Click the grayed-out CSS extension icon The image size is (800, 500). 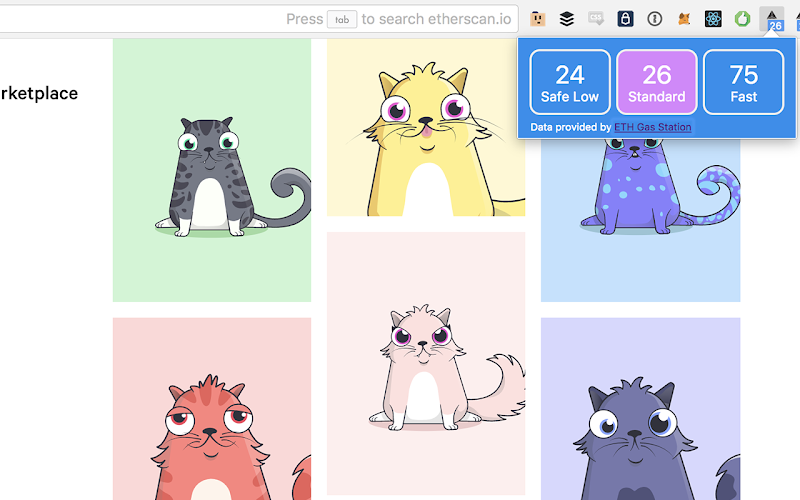click(x=596, y=19)
